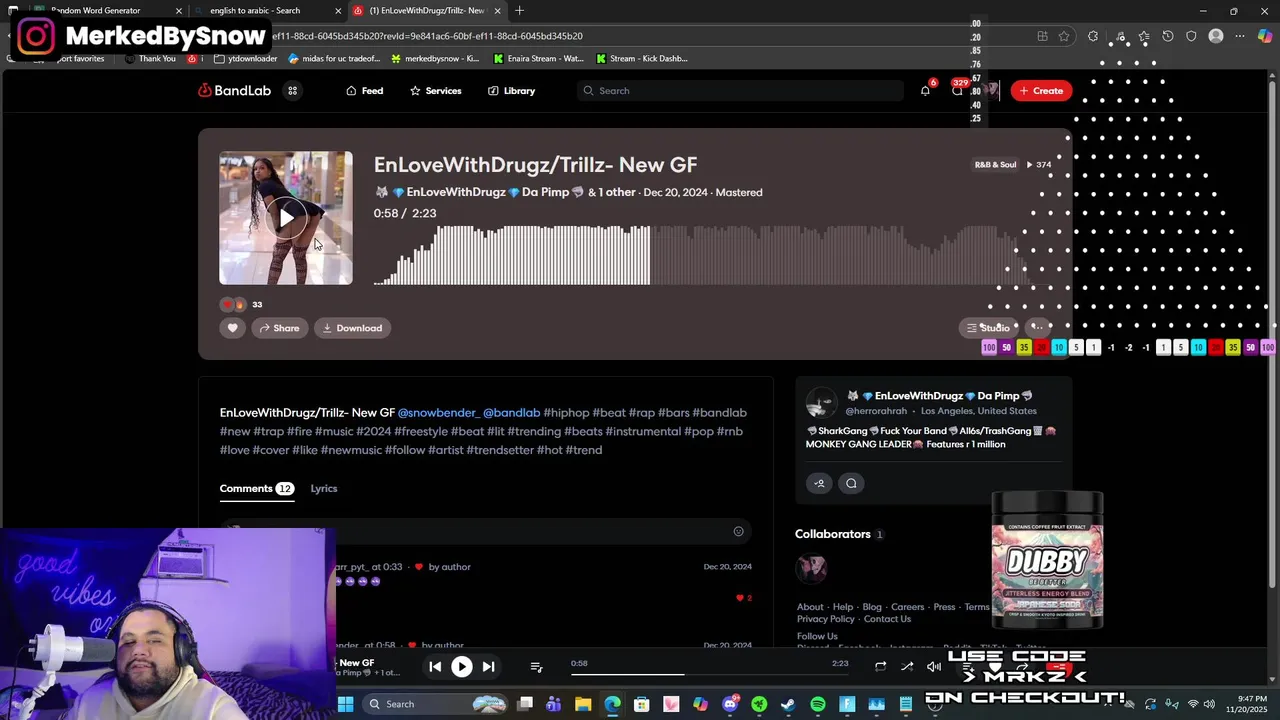Bookmark this page with the star icon

1064,36
